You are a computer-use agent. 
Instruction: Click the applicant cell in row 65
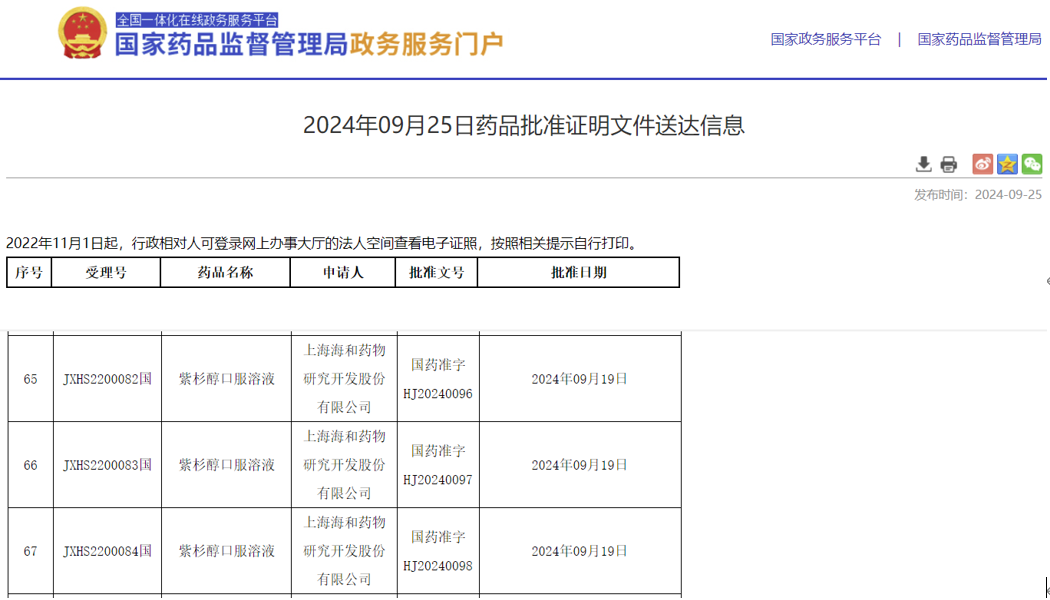344,379
